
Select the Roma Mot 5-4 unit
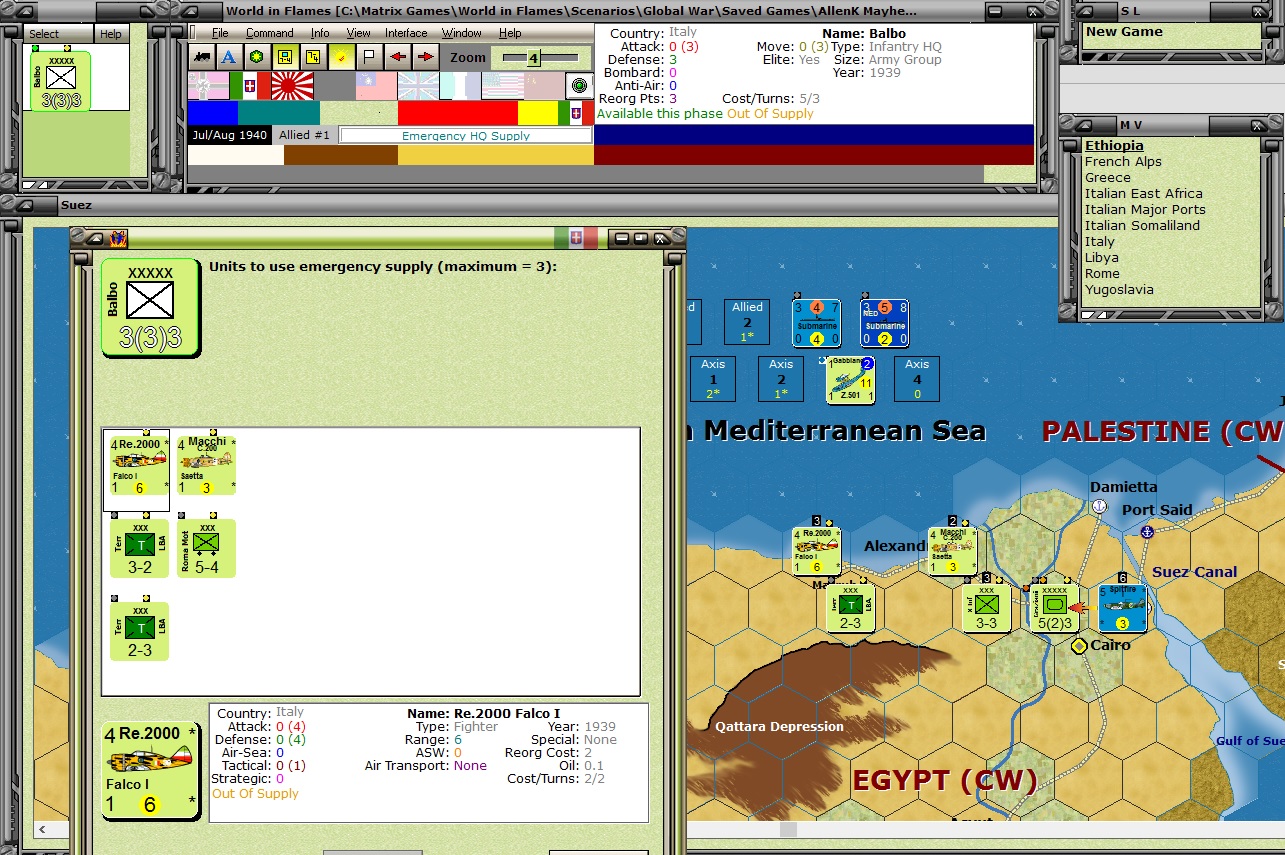coord(207,548)
